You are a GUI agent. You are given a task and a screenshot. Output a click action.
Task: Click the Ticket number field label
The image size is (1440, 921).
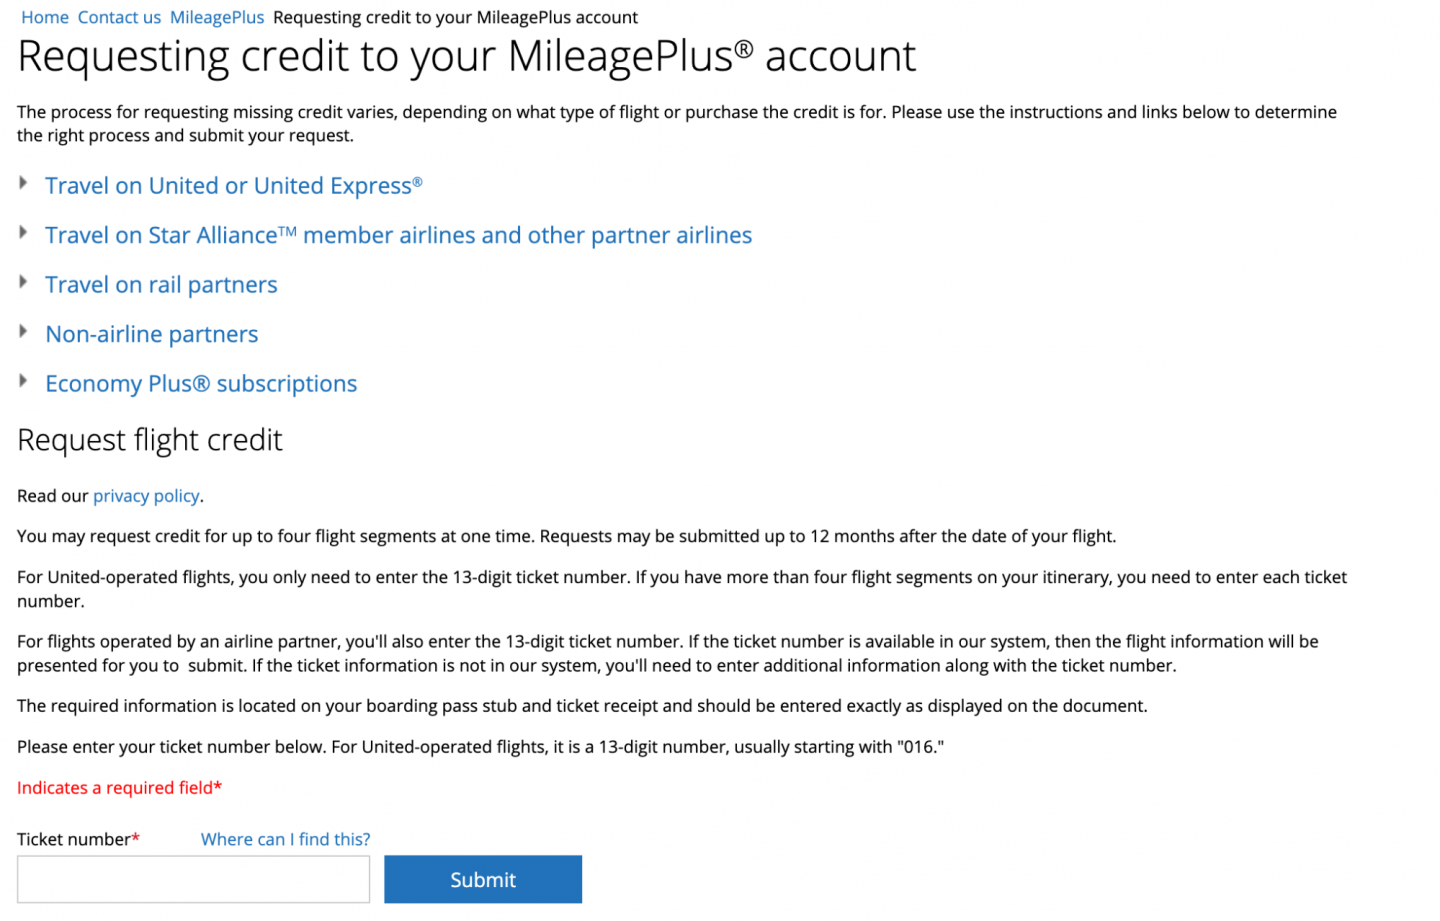(73, 840)
